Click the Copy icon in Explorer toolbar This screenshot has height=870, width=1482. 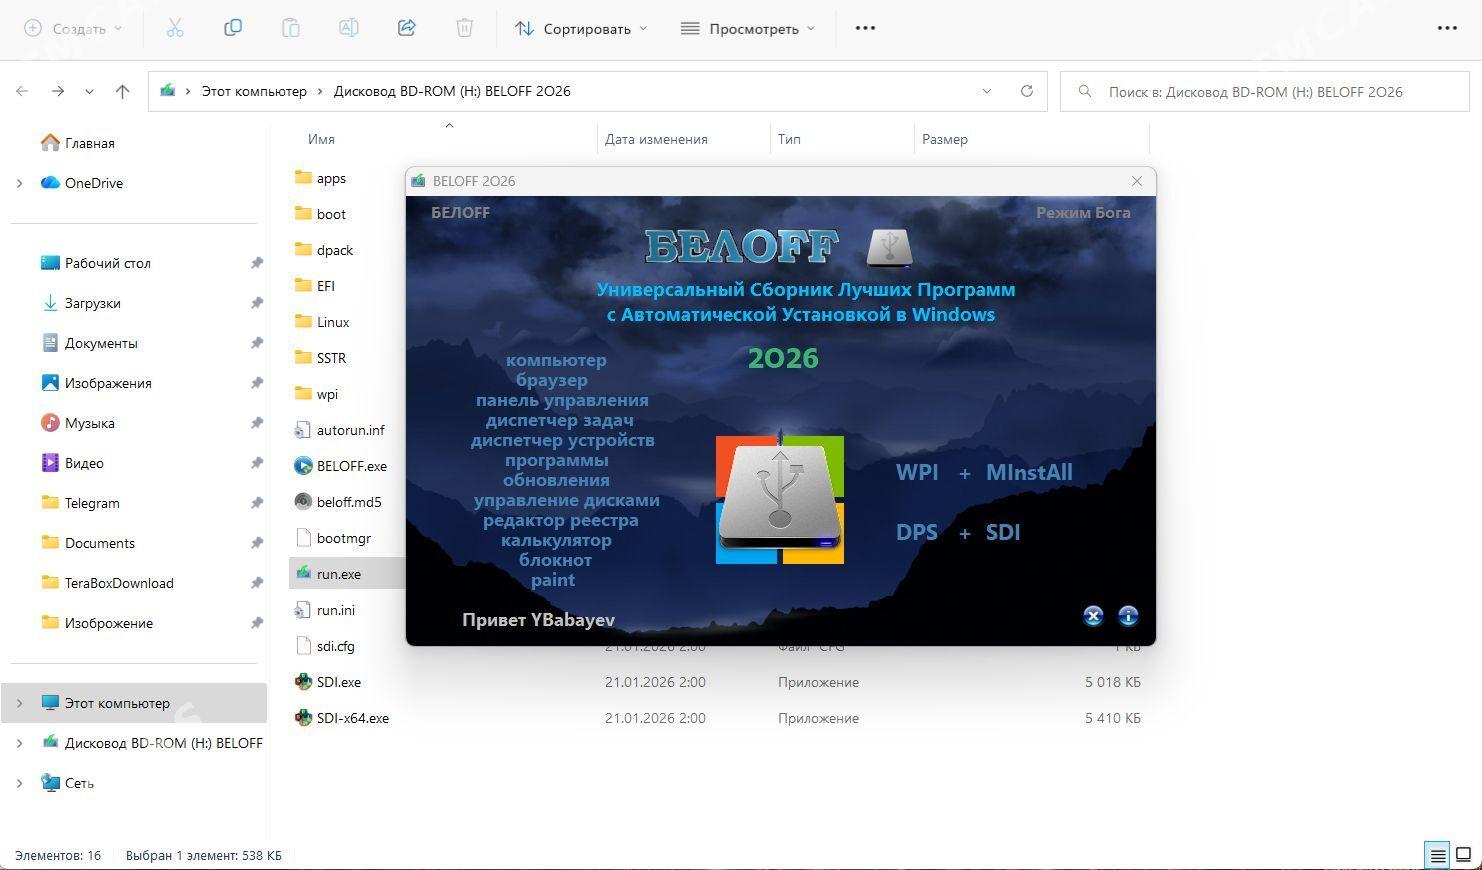point(233,28)
